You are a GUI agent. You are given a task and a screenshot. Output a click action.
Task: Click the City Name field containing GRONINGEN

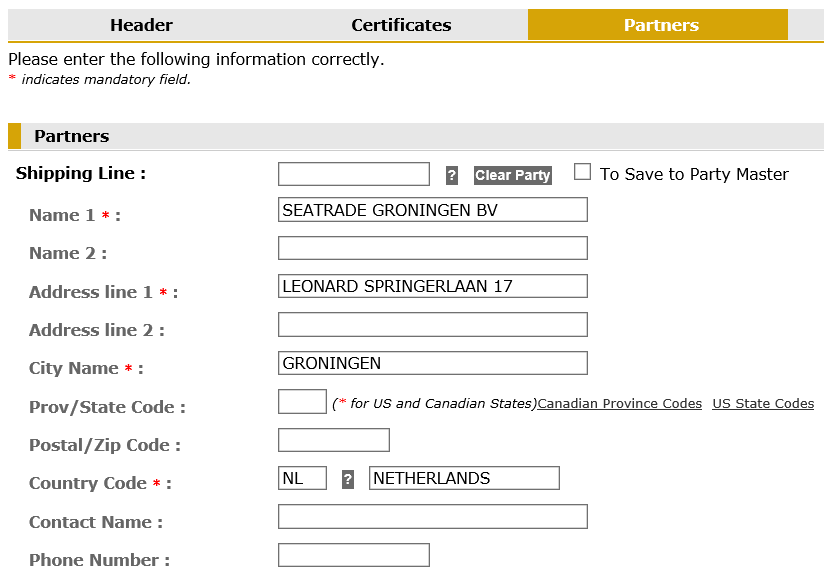(432, 363)
